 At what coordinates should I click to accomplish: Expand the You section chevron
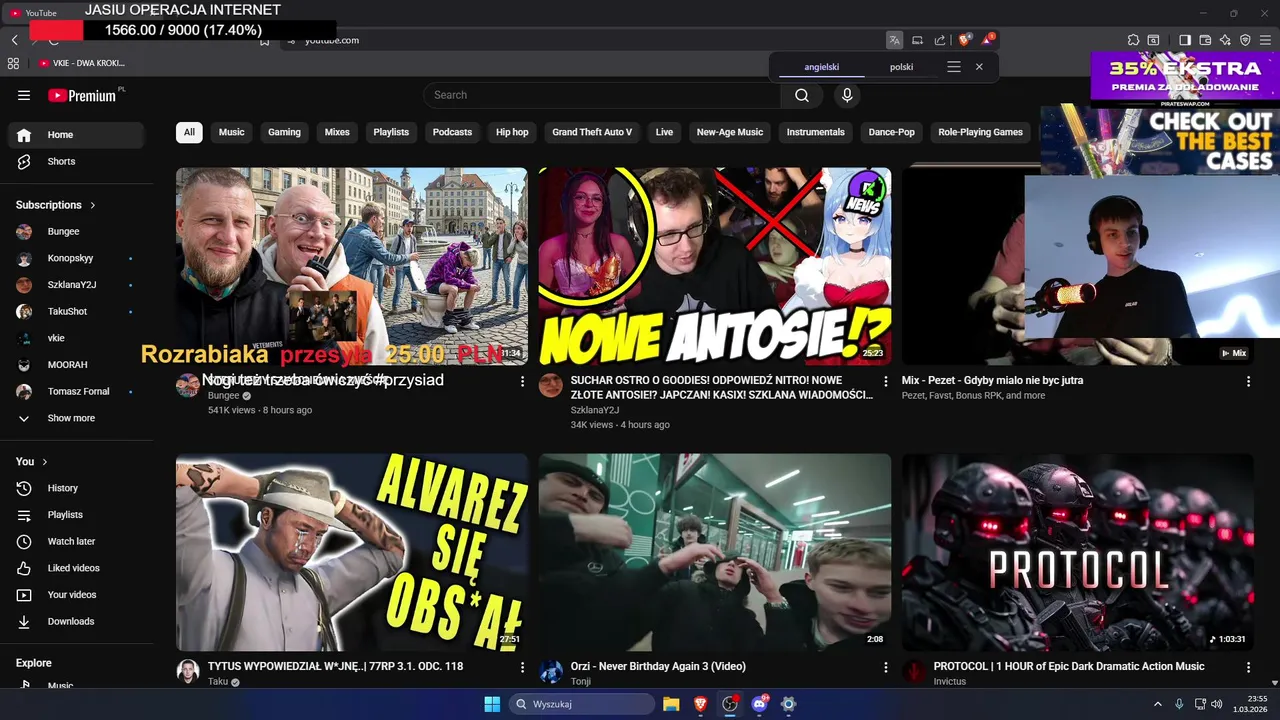[44, 462]
